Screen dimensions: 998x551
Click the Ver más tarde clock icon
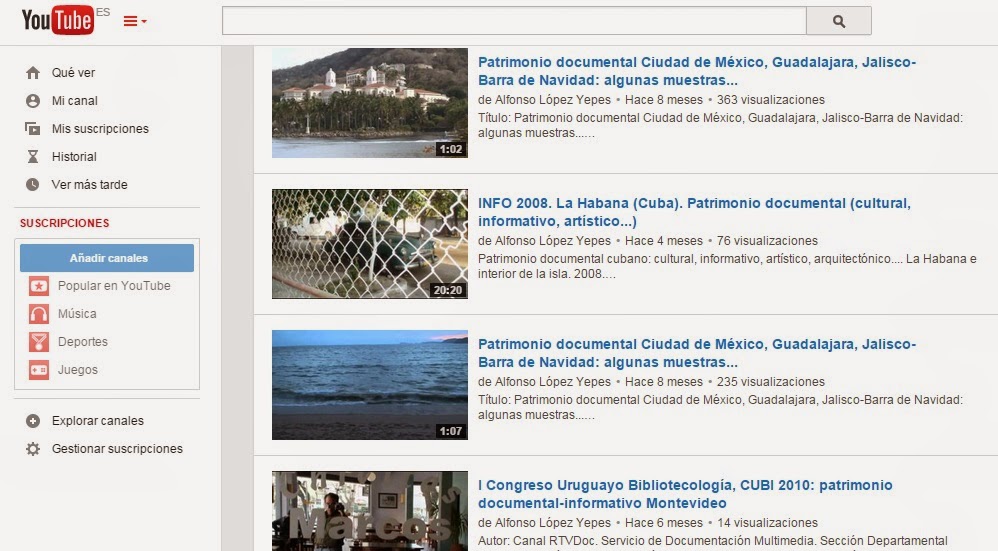pyautogui.click(x=33, y=185)
